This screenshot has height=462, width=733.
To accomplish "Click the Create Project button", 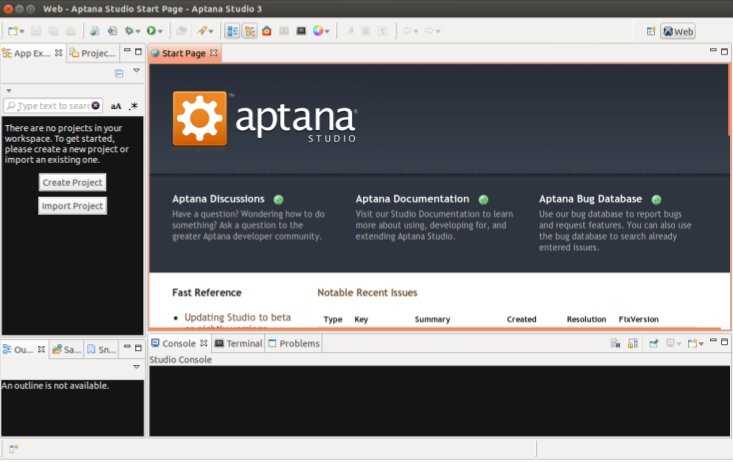I will coord(72,182).
